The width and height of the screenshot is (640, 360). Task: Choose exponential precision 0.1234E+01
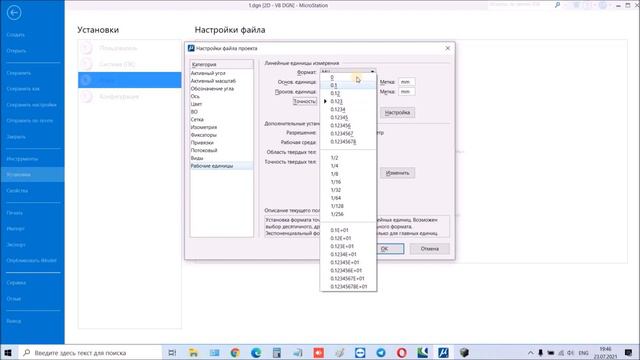tap(348, 254)
